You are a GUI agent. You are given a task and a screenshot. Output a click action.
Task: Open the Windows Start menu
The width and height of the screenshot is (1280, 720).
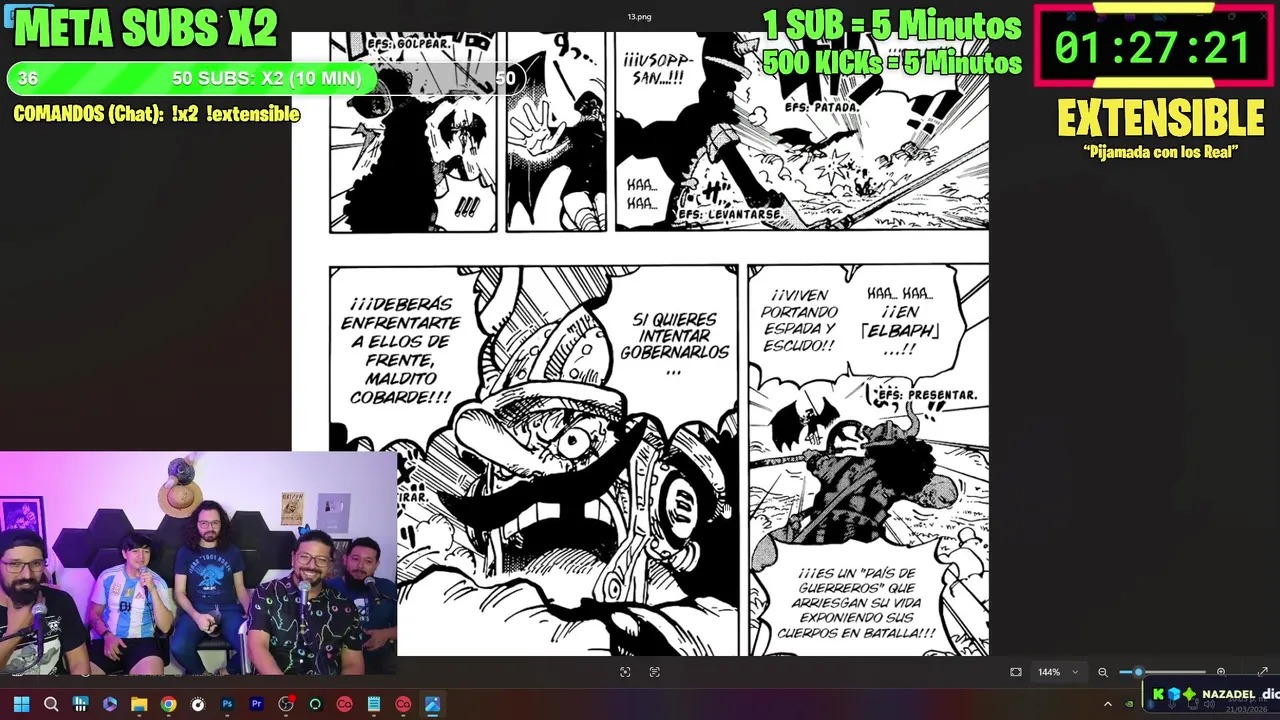(x=21, y=704)
